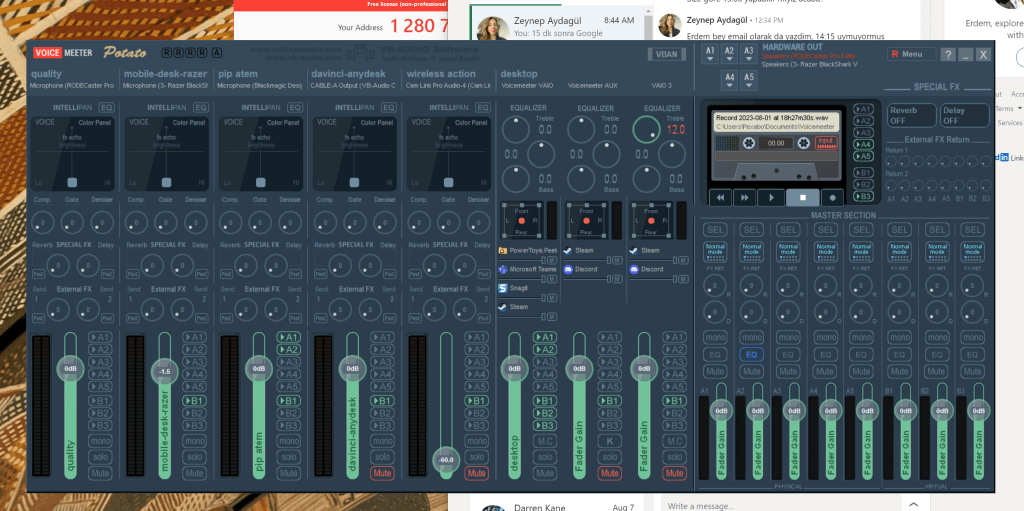
Task: Open the EQ tab on the quality strip
Action: pyautogui.click(x=106, y=107)
